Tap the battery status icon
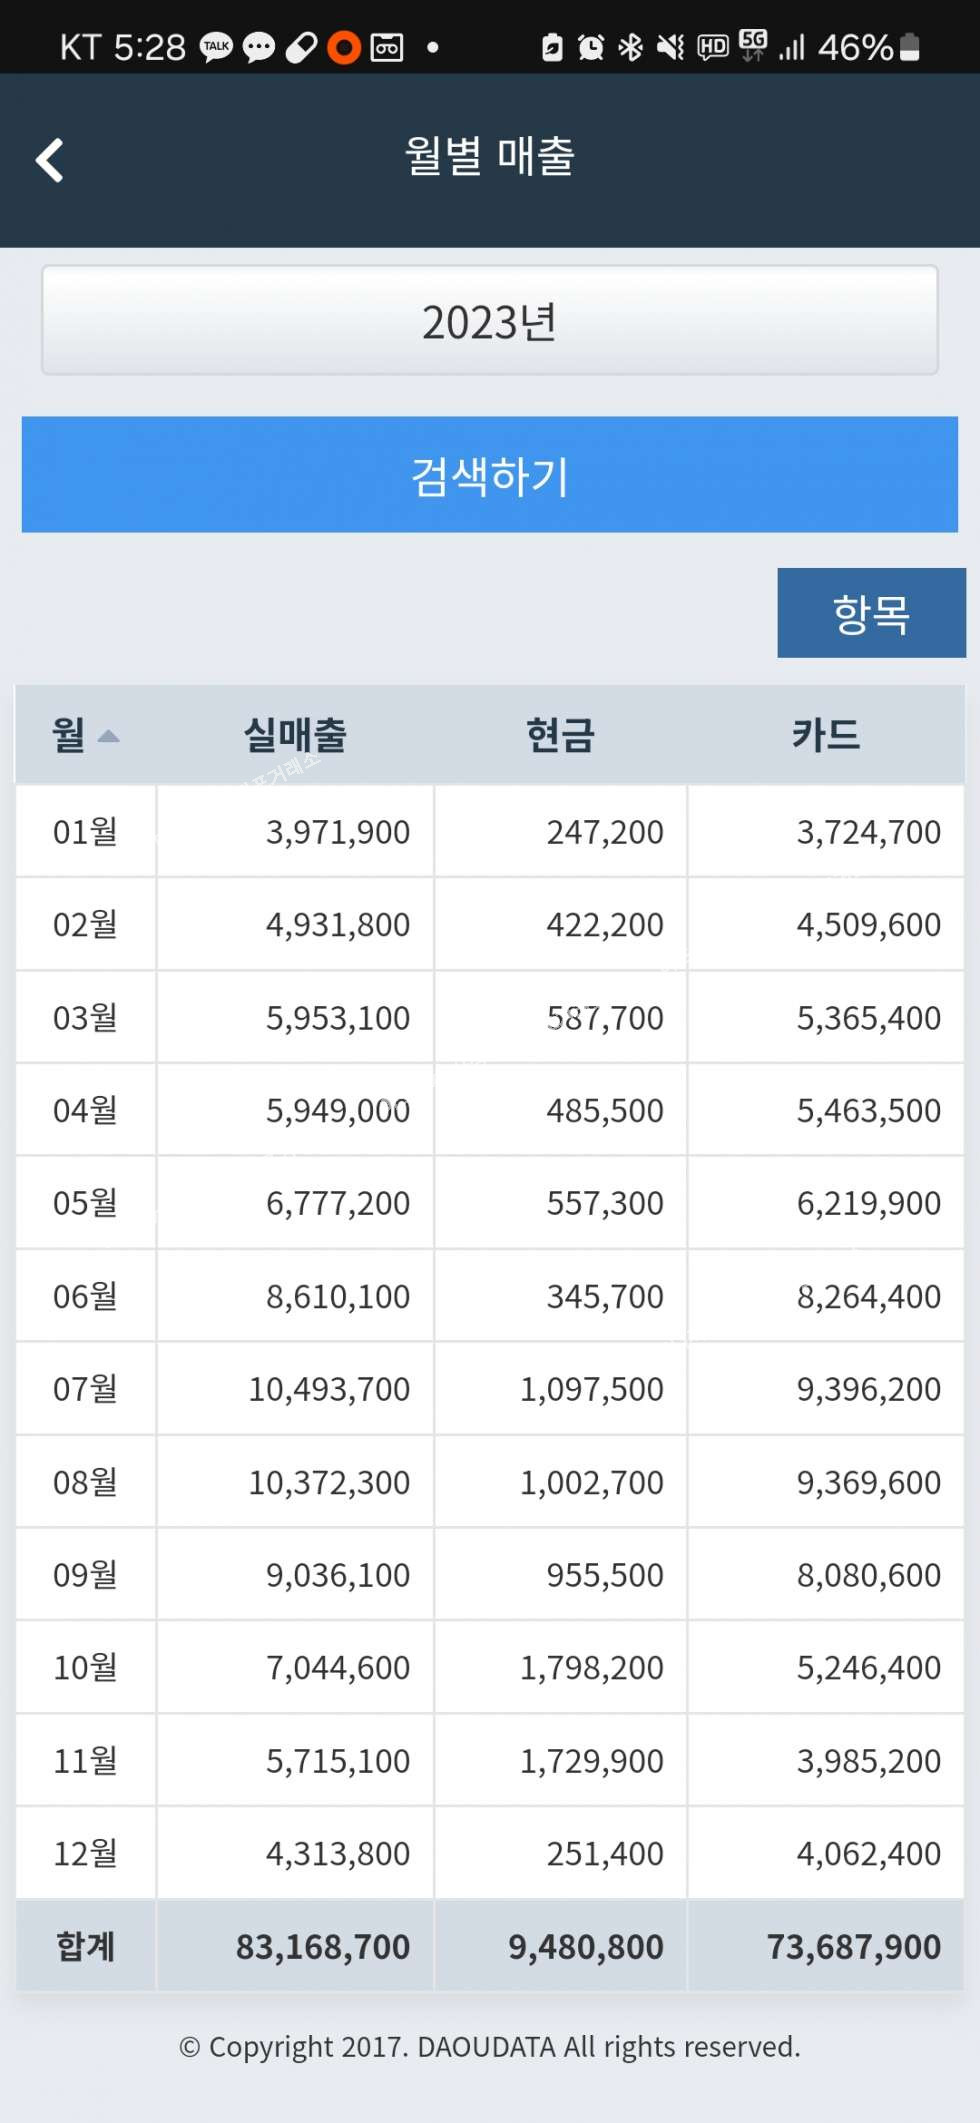Screen dimensions: 980x2123 click(910, 47)
